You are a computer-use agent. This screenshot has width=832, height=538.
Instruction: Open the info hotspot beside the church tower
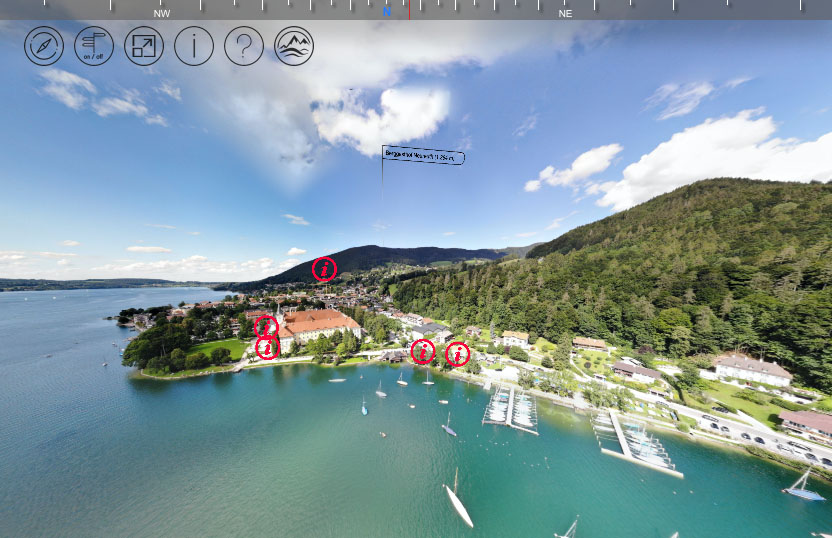[266, 326]
